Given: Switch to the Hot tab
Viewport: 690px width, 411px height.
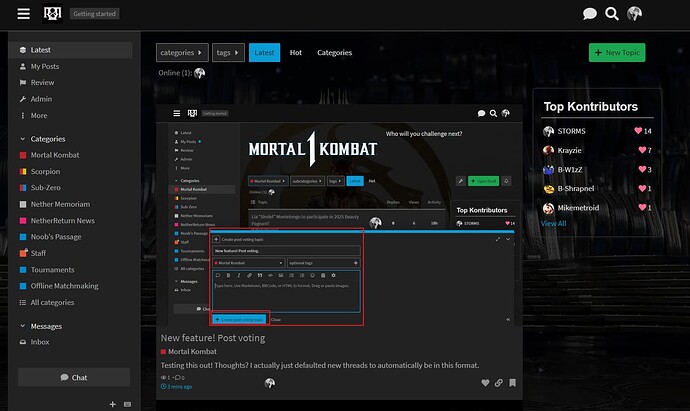Looking at the screenshot, I should tap(296, 52).
